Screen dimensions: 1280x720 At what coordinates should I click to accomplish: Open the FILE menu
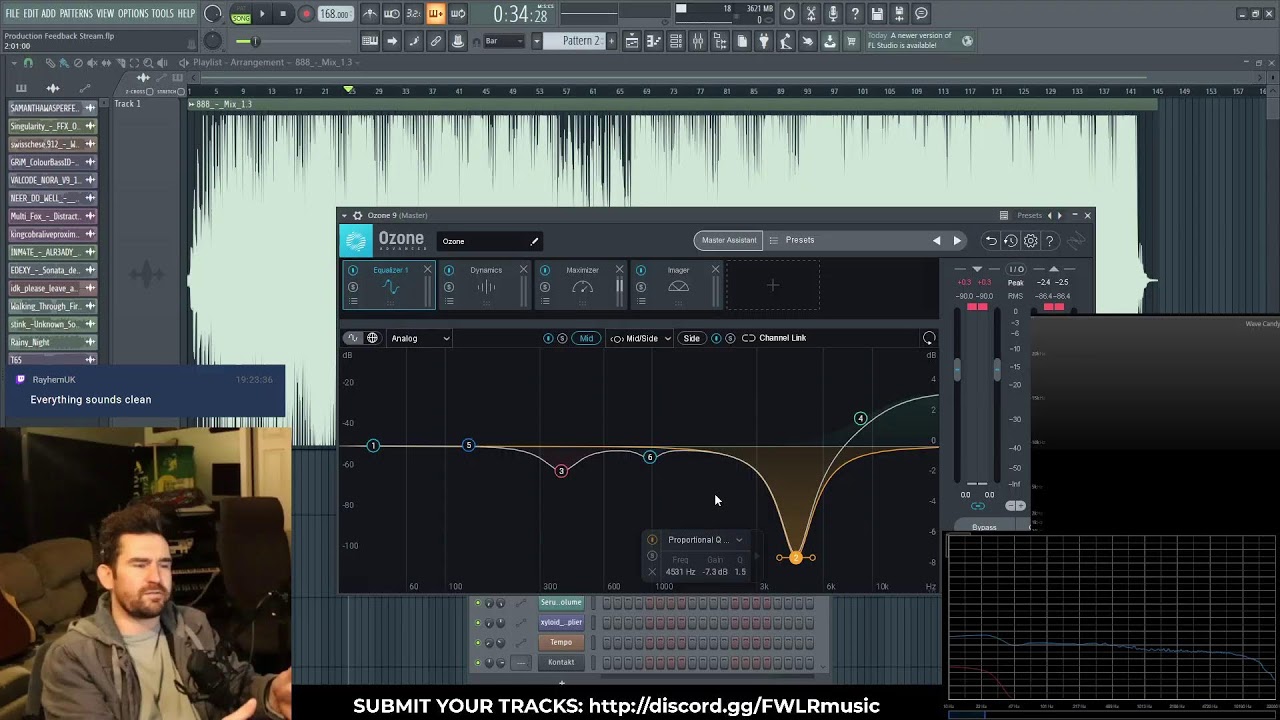pos(12,14)
